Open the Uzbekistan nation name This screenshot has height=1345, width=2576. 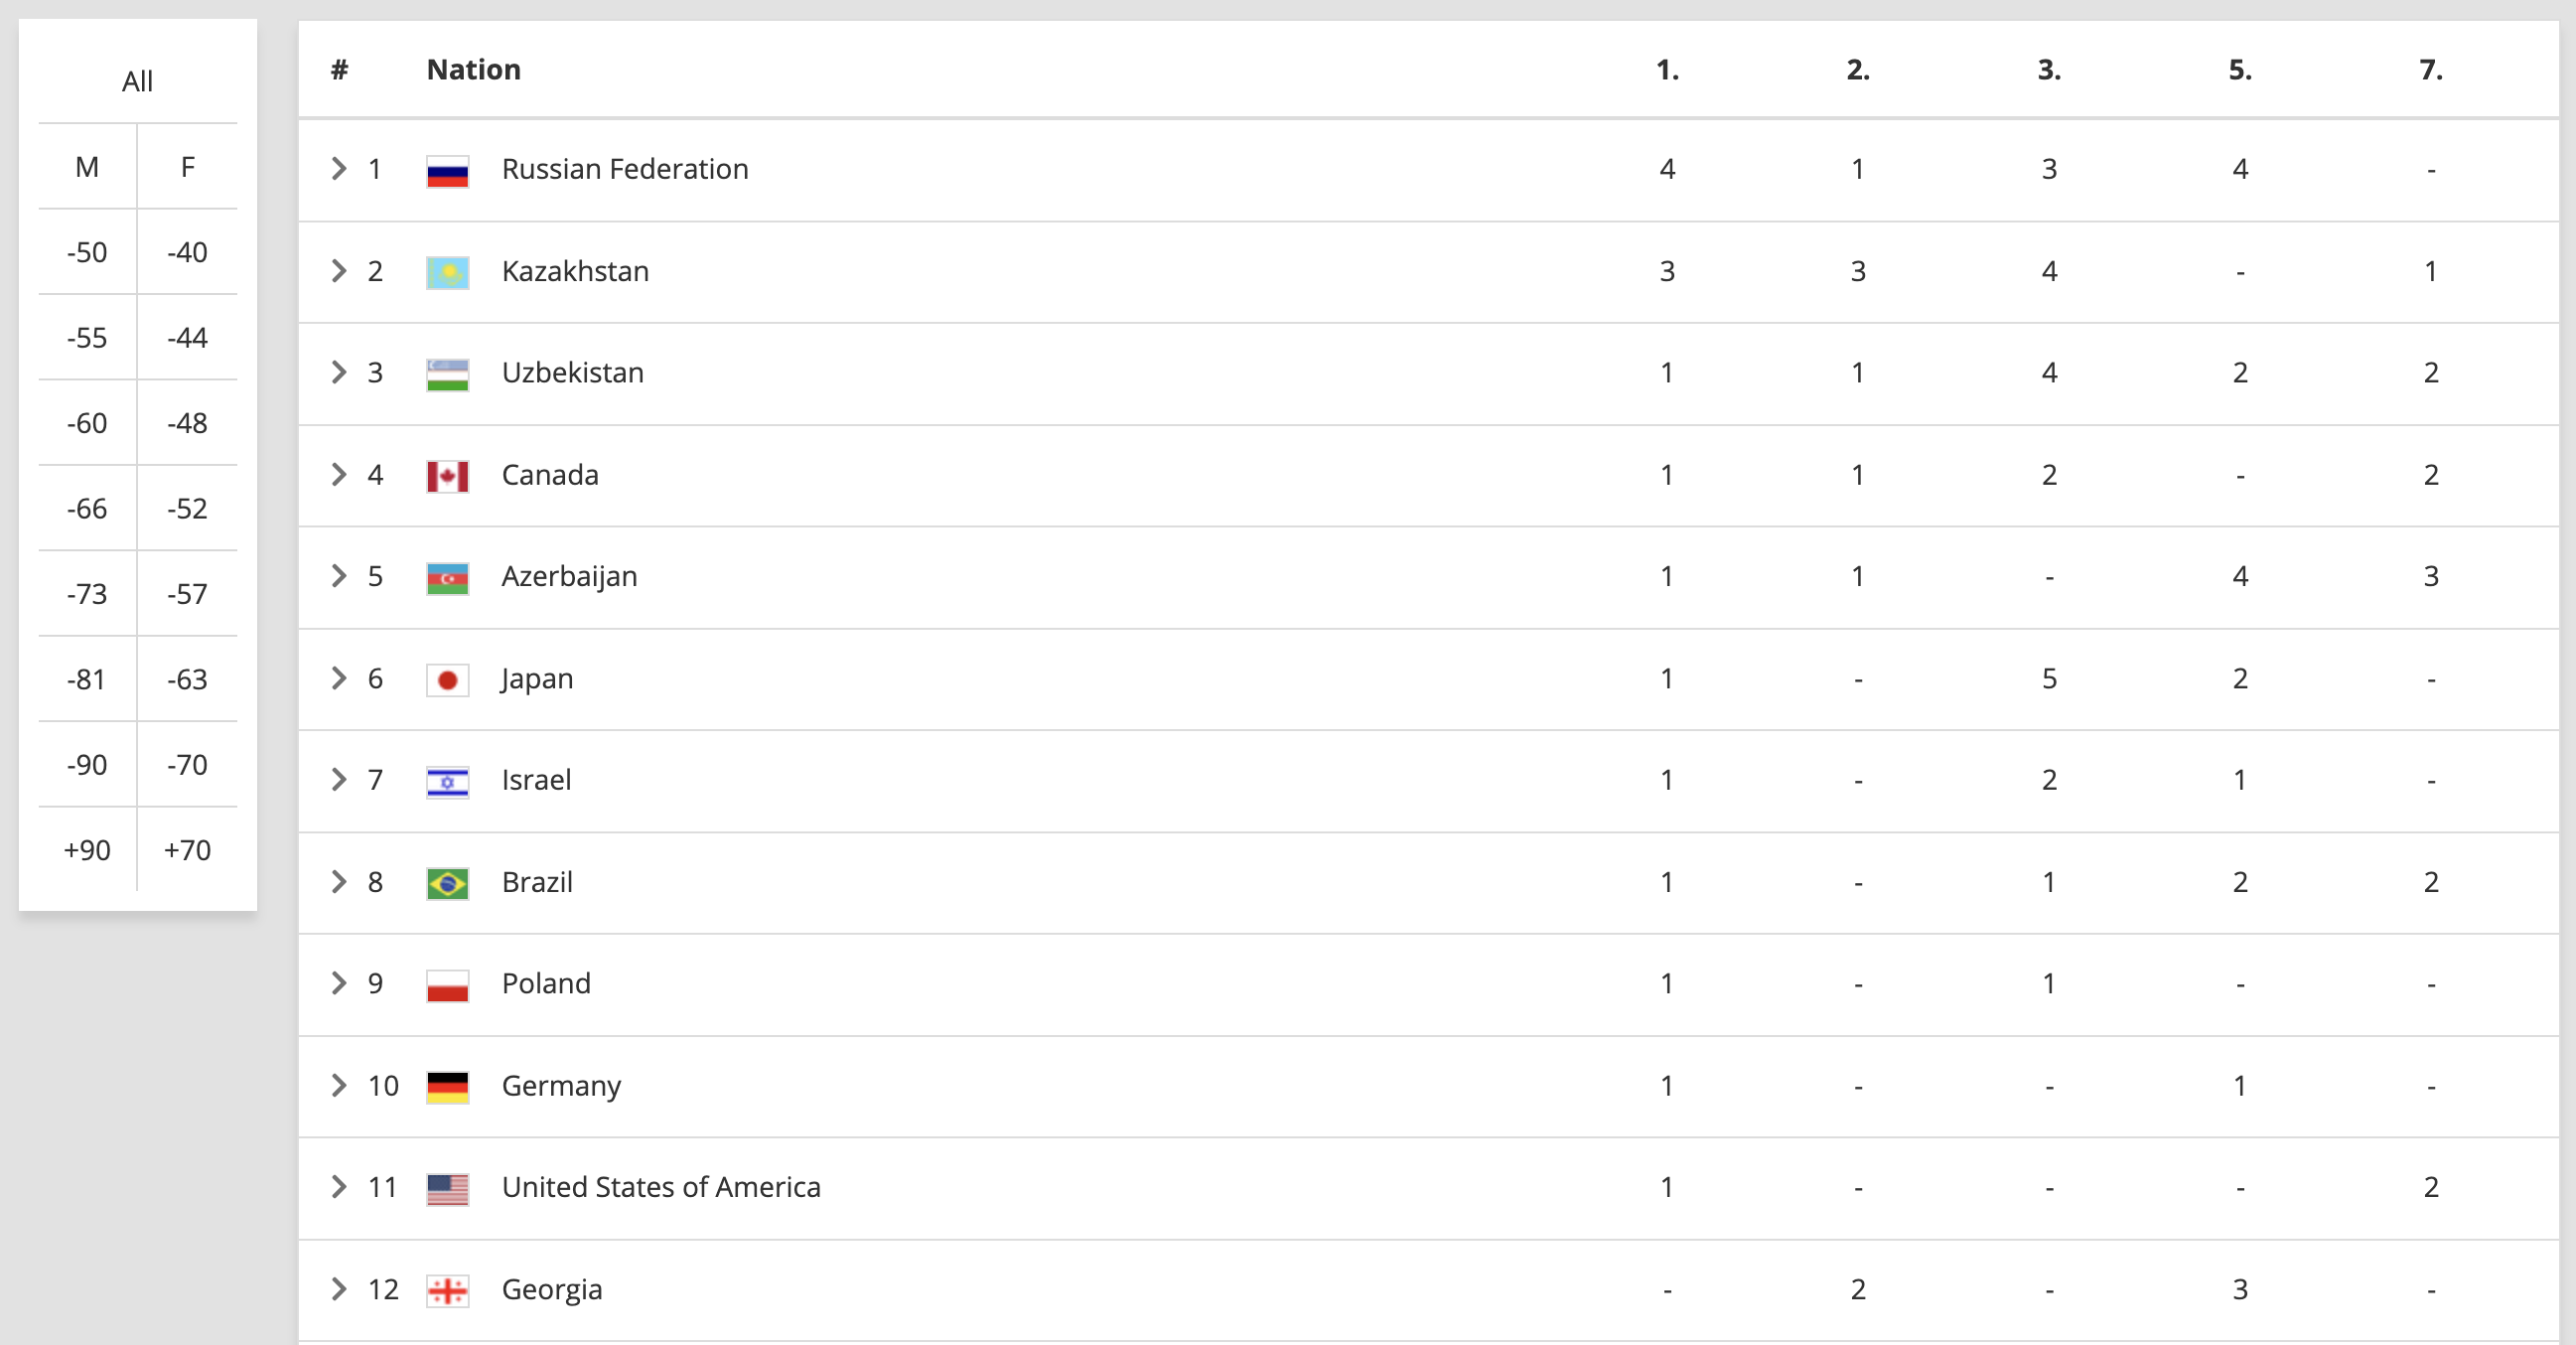click(x=573, y=373)
